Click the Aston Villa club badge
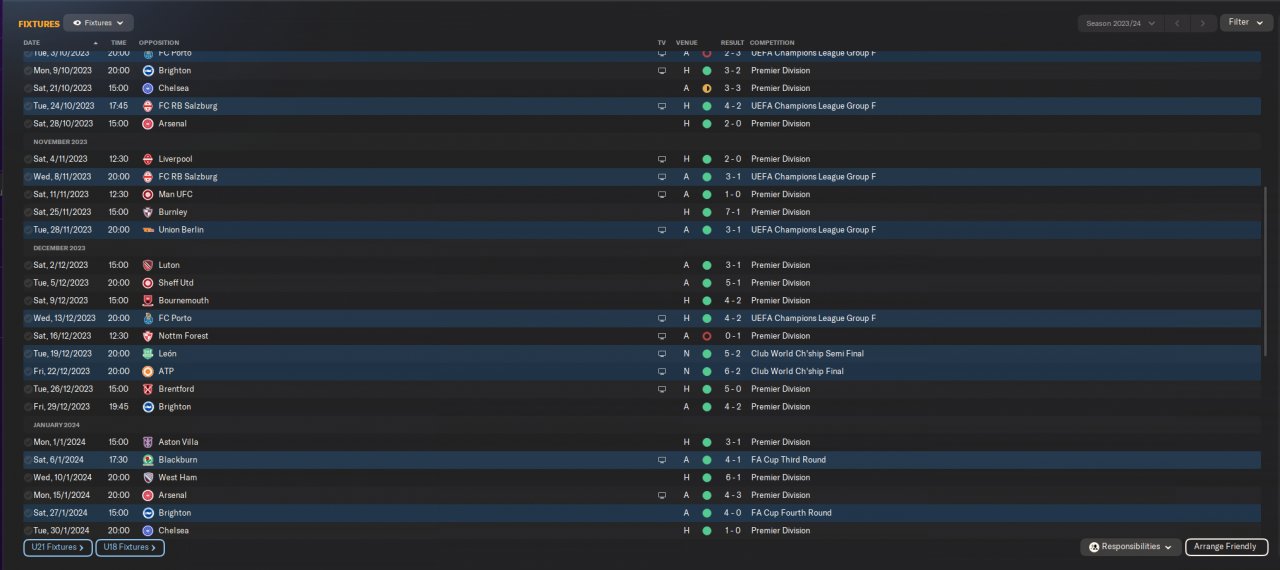This screenshot has height=570, width=1280. point(148,442)
